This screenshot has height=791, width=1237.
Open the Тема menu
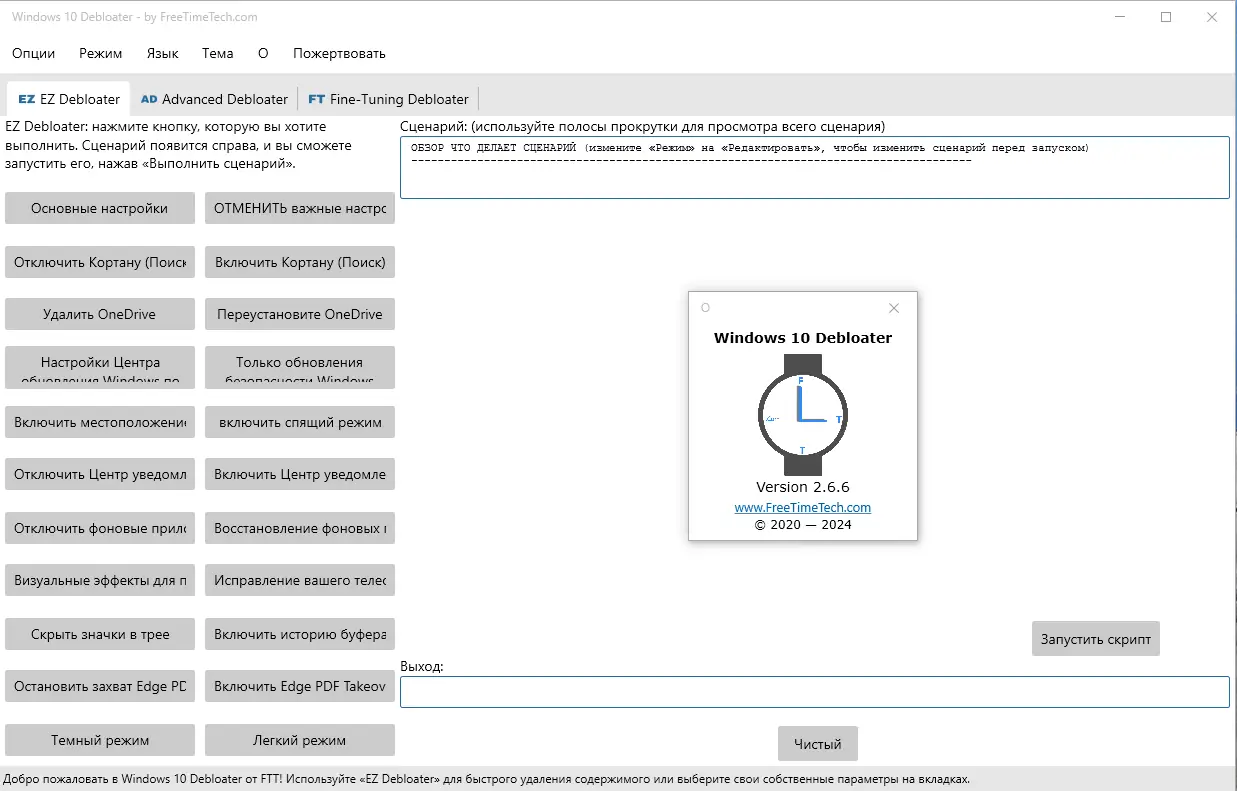217,53
